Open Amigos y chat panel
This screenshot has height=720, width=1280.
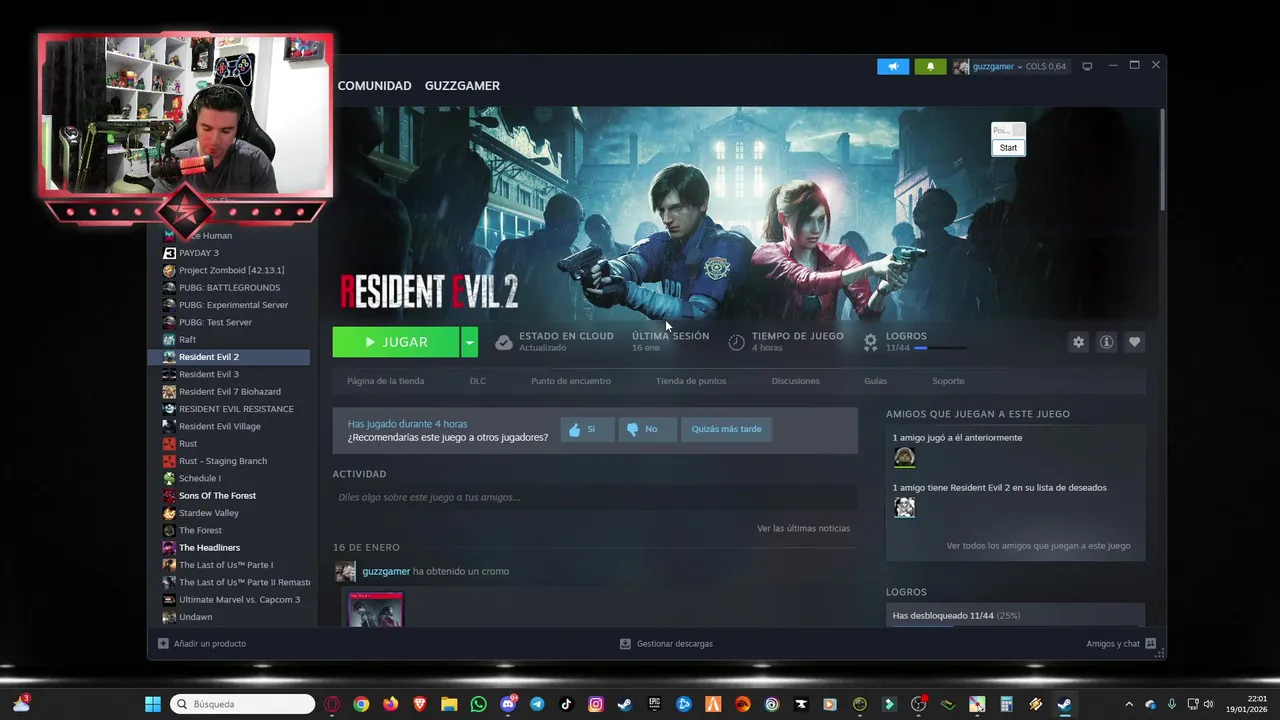[x=1121, y=644]
